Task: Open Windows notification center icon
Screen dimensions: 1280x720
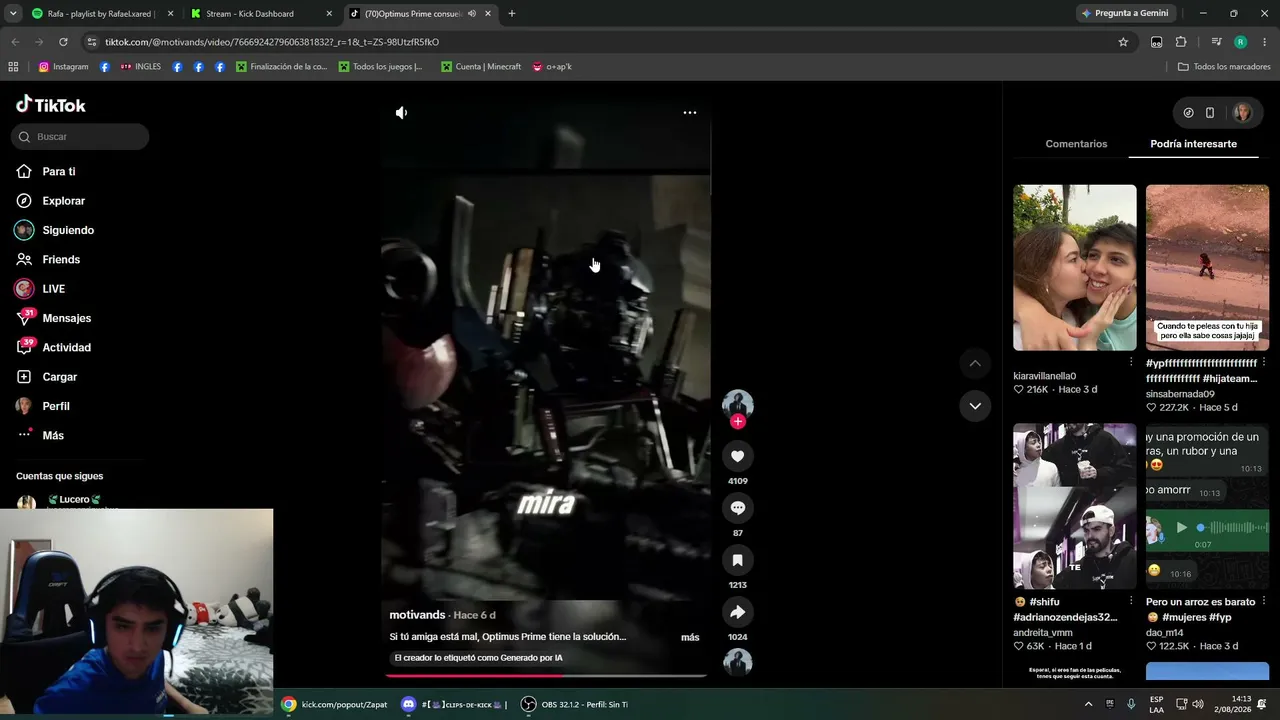Action: tap(1262, 704)
